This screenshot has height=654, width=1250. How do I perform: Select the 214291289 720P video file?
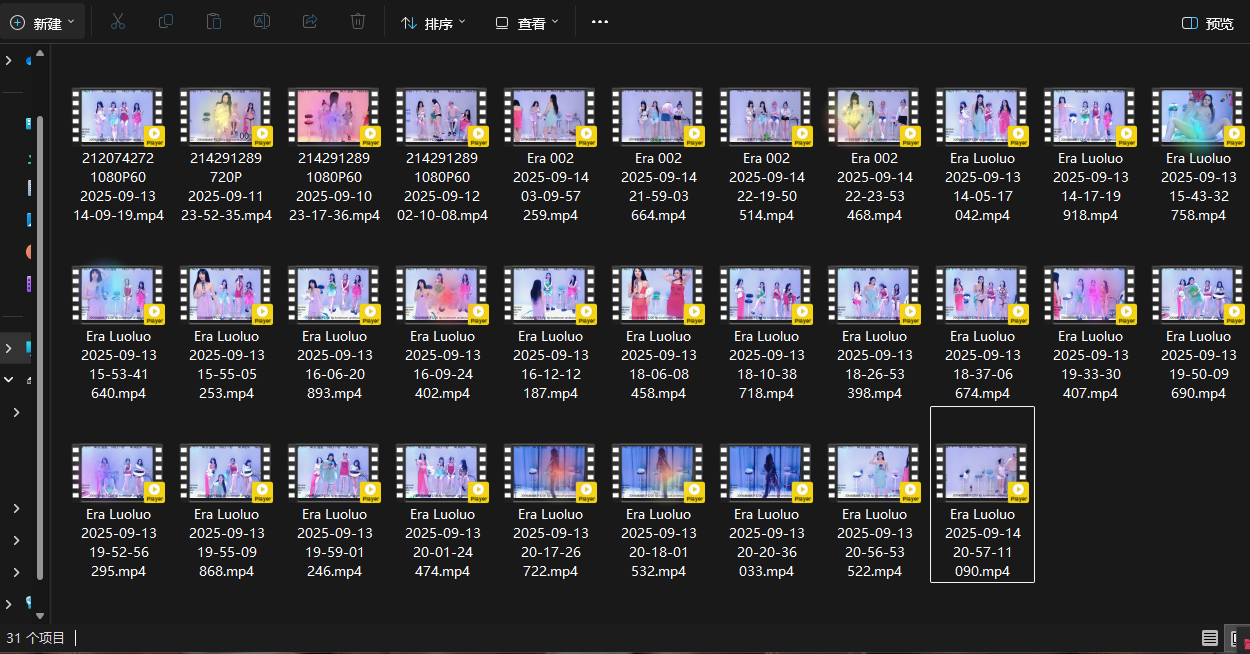pos(225,155)
